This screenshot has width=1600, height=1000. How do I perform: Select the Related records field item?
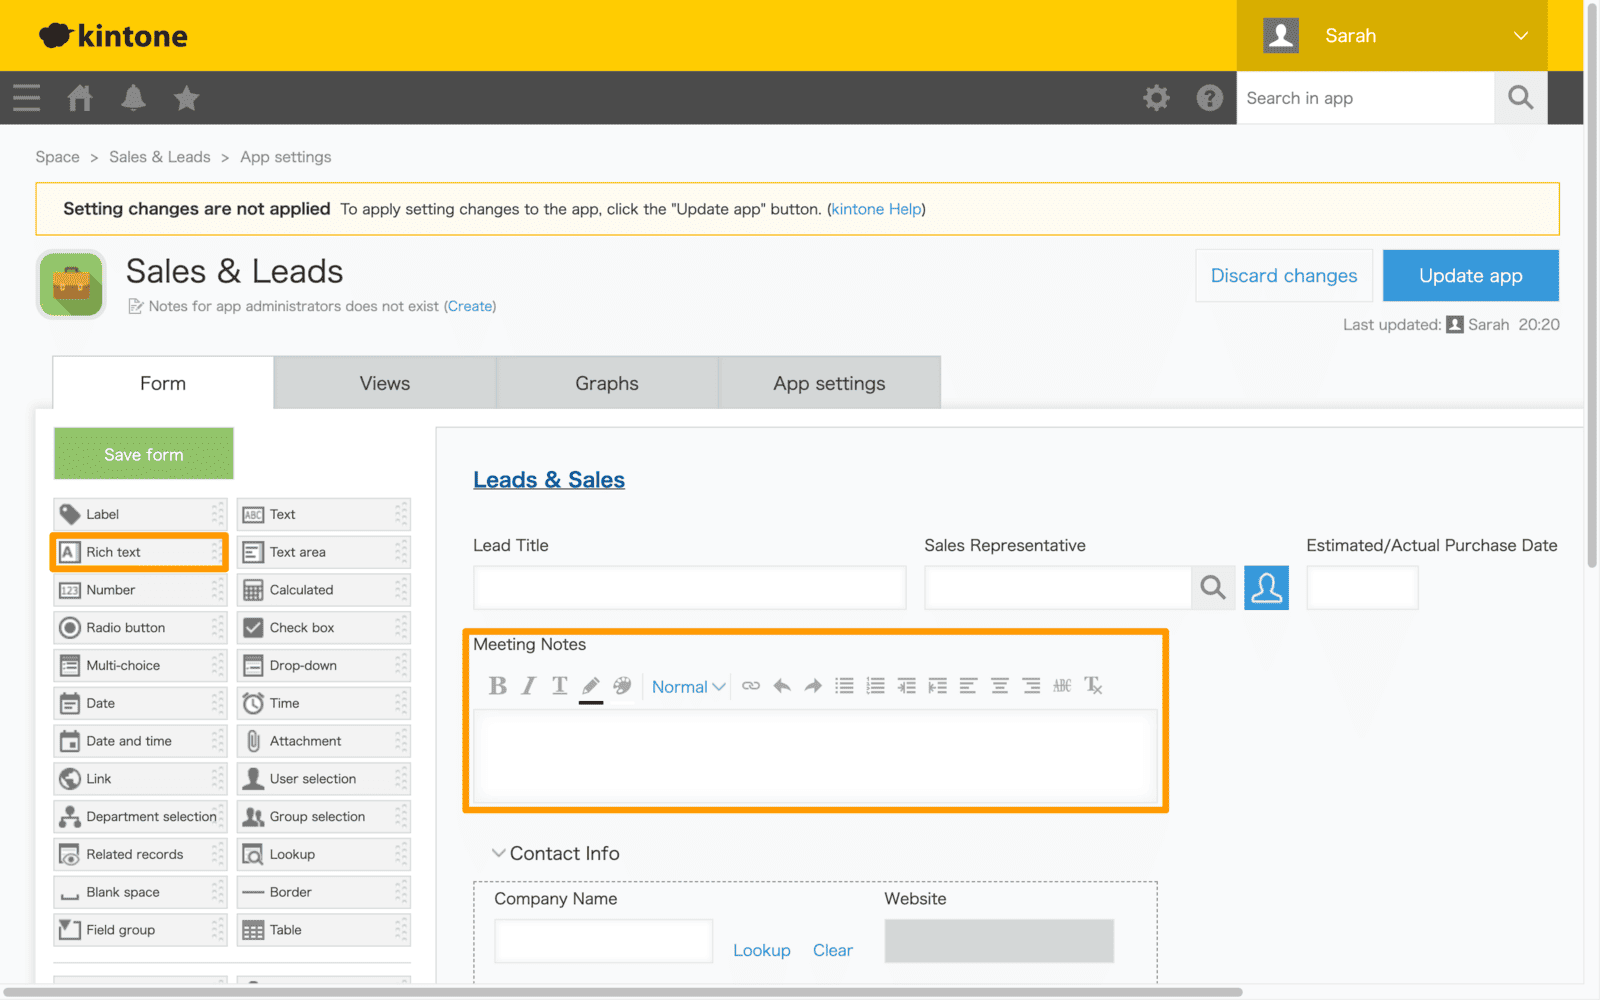[140, 855]
